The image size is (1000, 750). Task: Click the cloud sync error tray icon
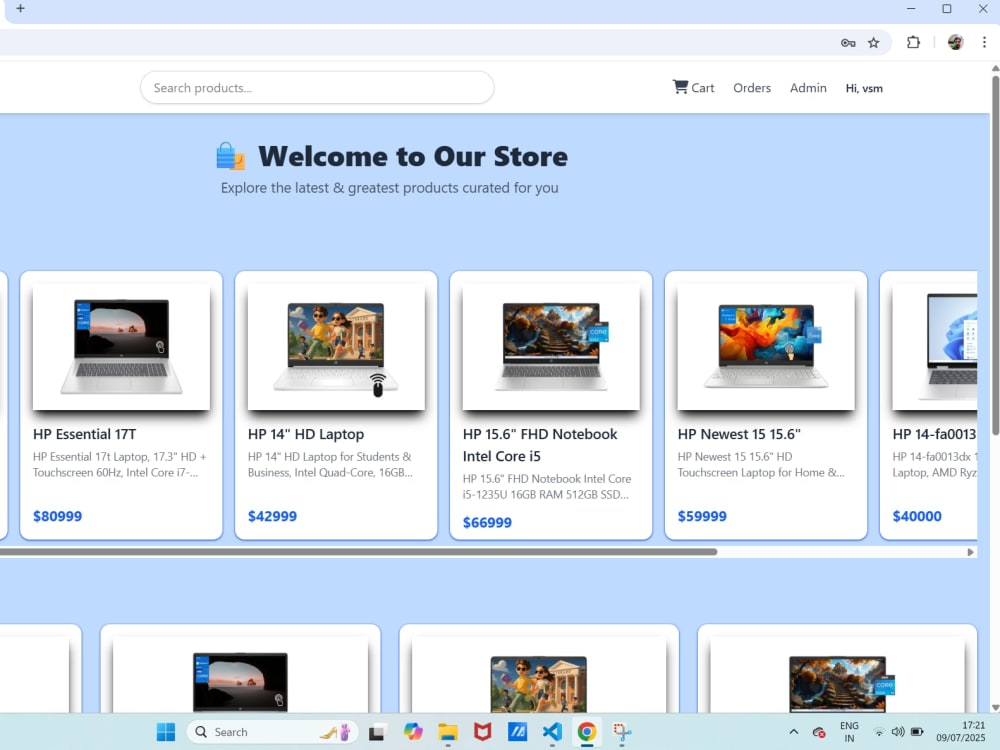click(x=819, y=732)
